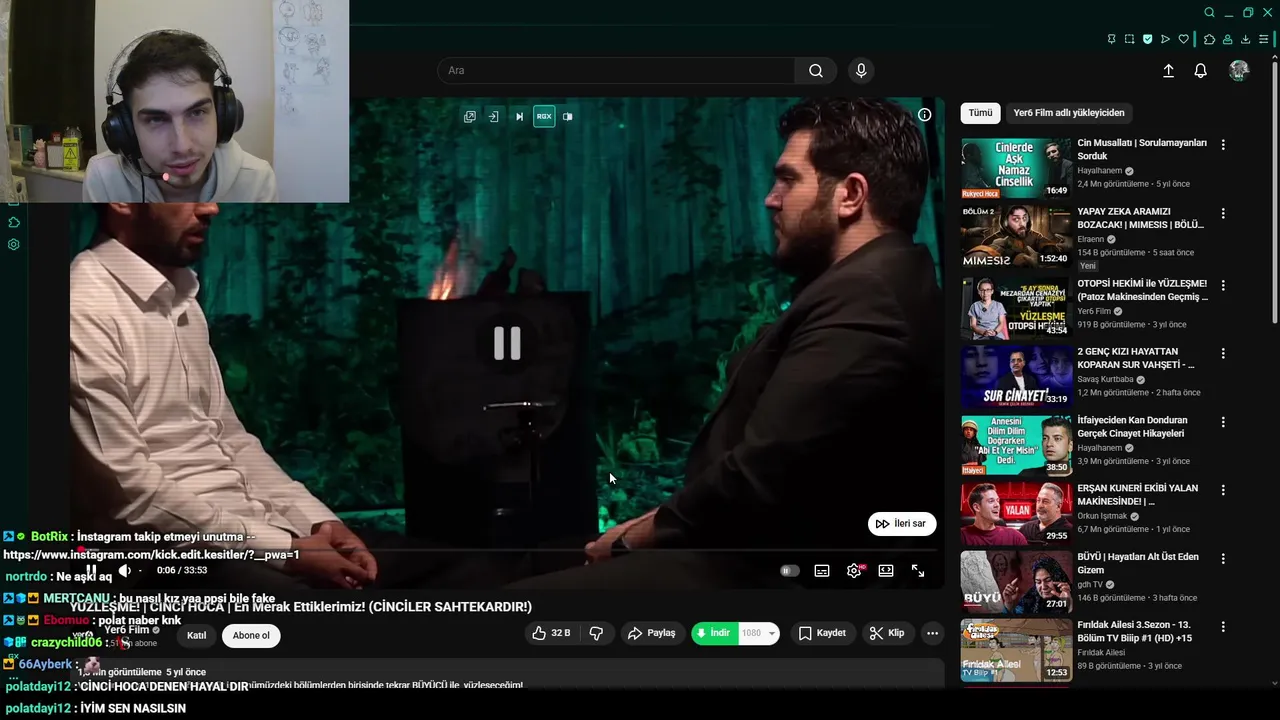Enter fullscreen mode
The height and width of the screenshot is (720, 1280).
click(918, 571)
